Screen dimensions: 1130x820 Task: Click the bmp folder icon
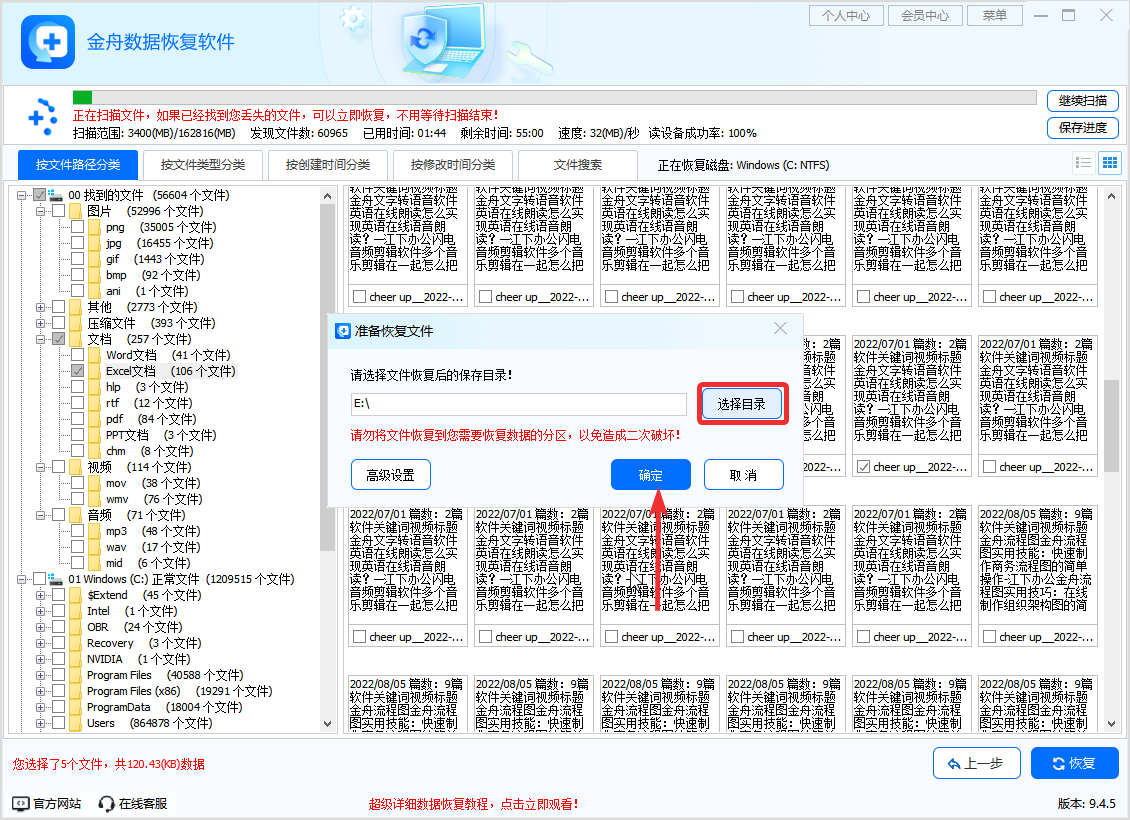click(x=94, y=275)
